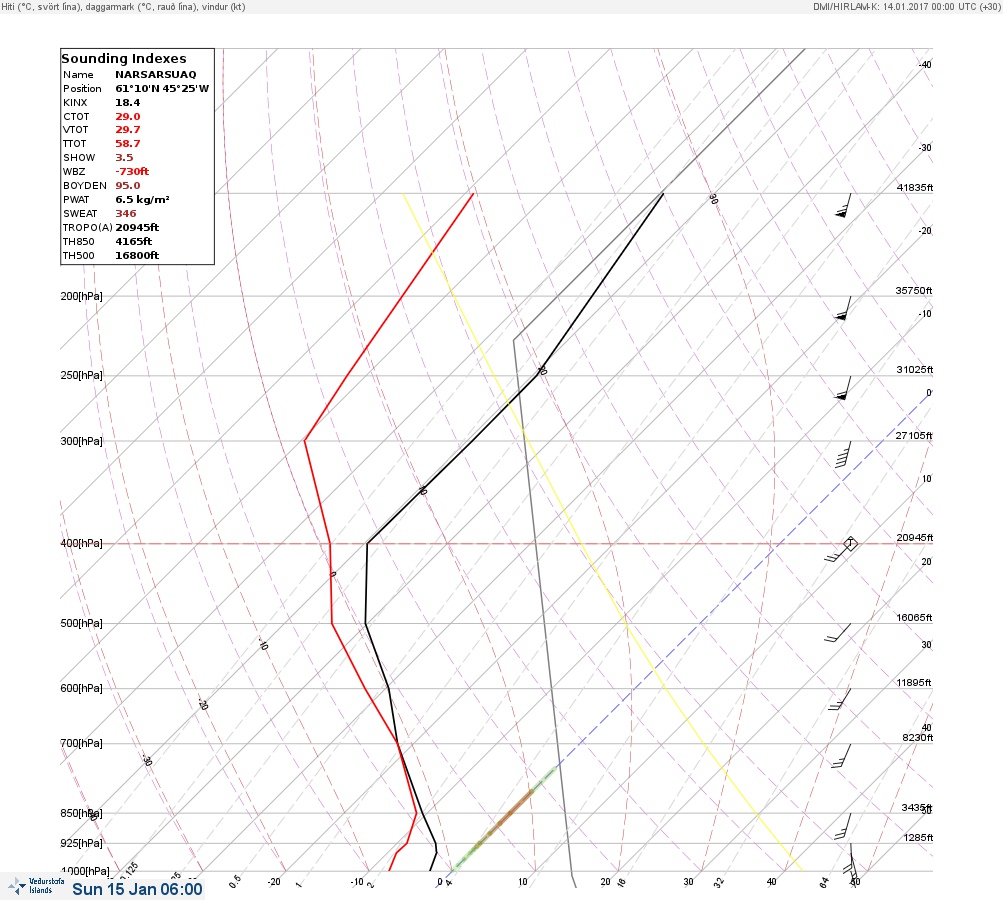Click the 11895ft altitude label
Viewport: 1003px width, 900px height.
913,683
